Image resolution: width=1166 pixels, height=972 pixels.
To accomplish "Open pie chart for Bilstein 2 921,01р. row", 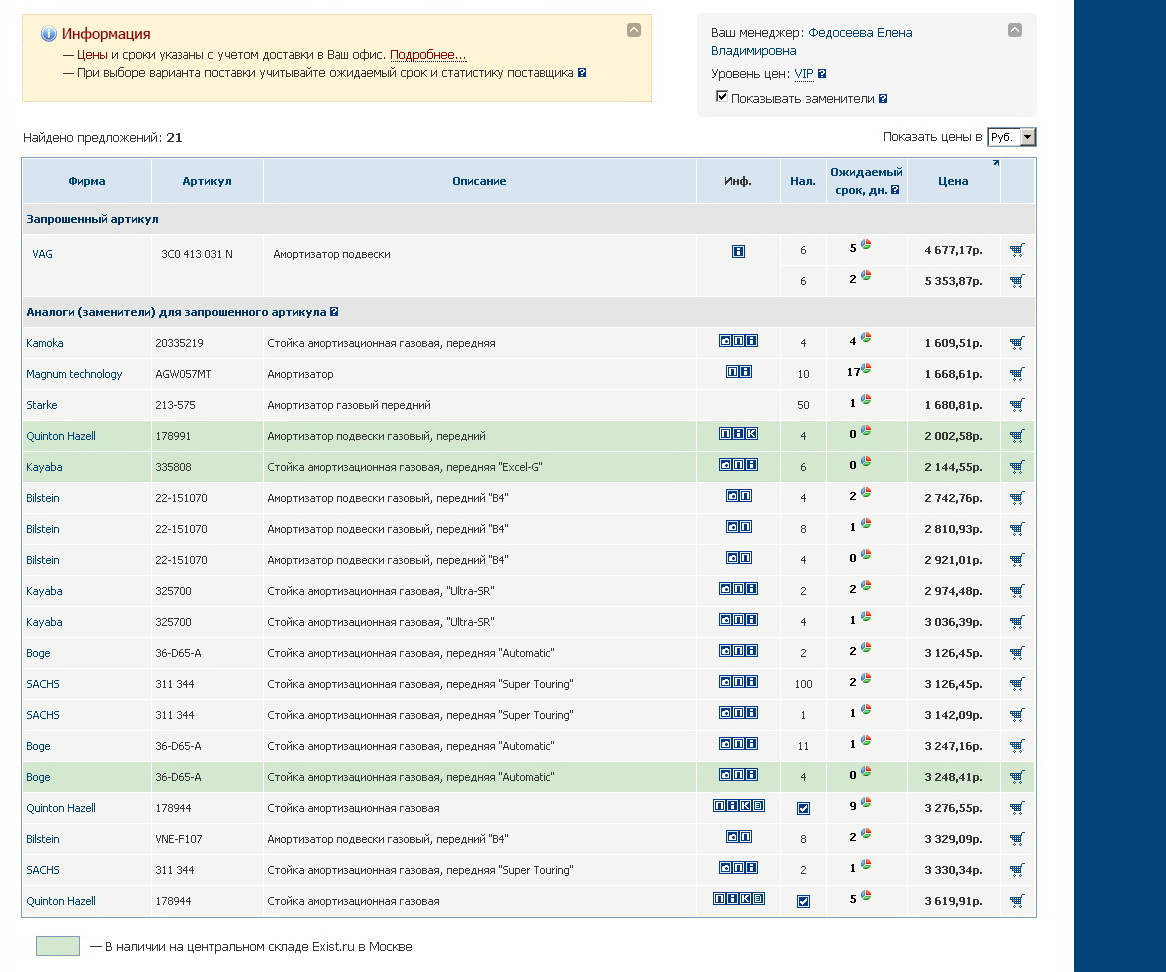I will 866,555.
